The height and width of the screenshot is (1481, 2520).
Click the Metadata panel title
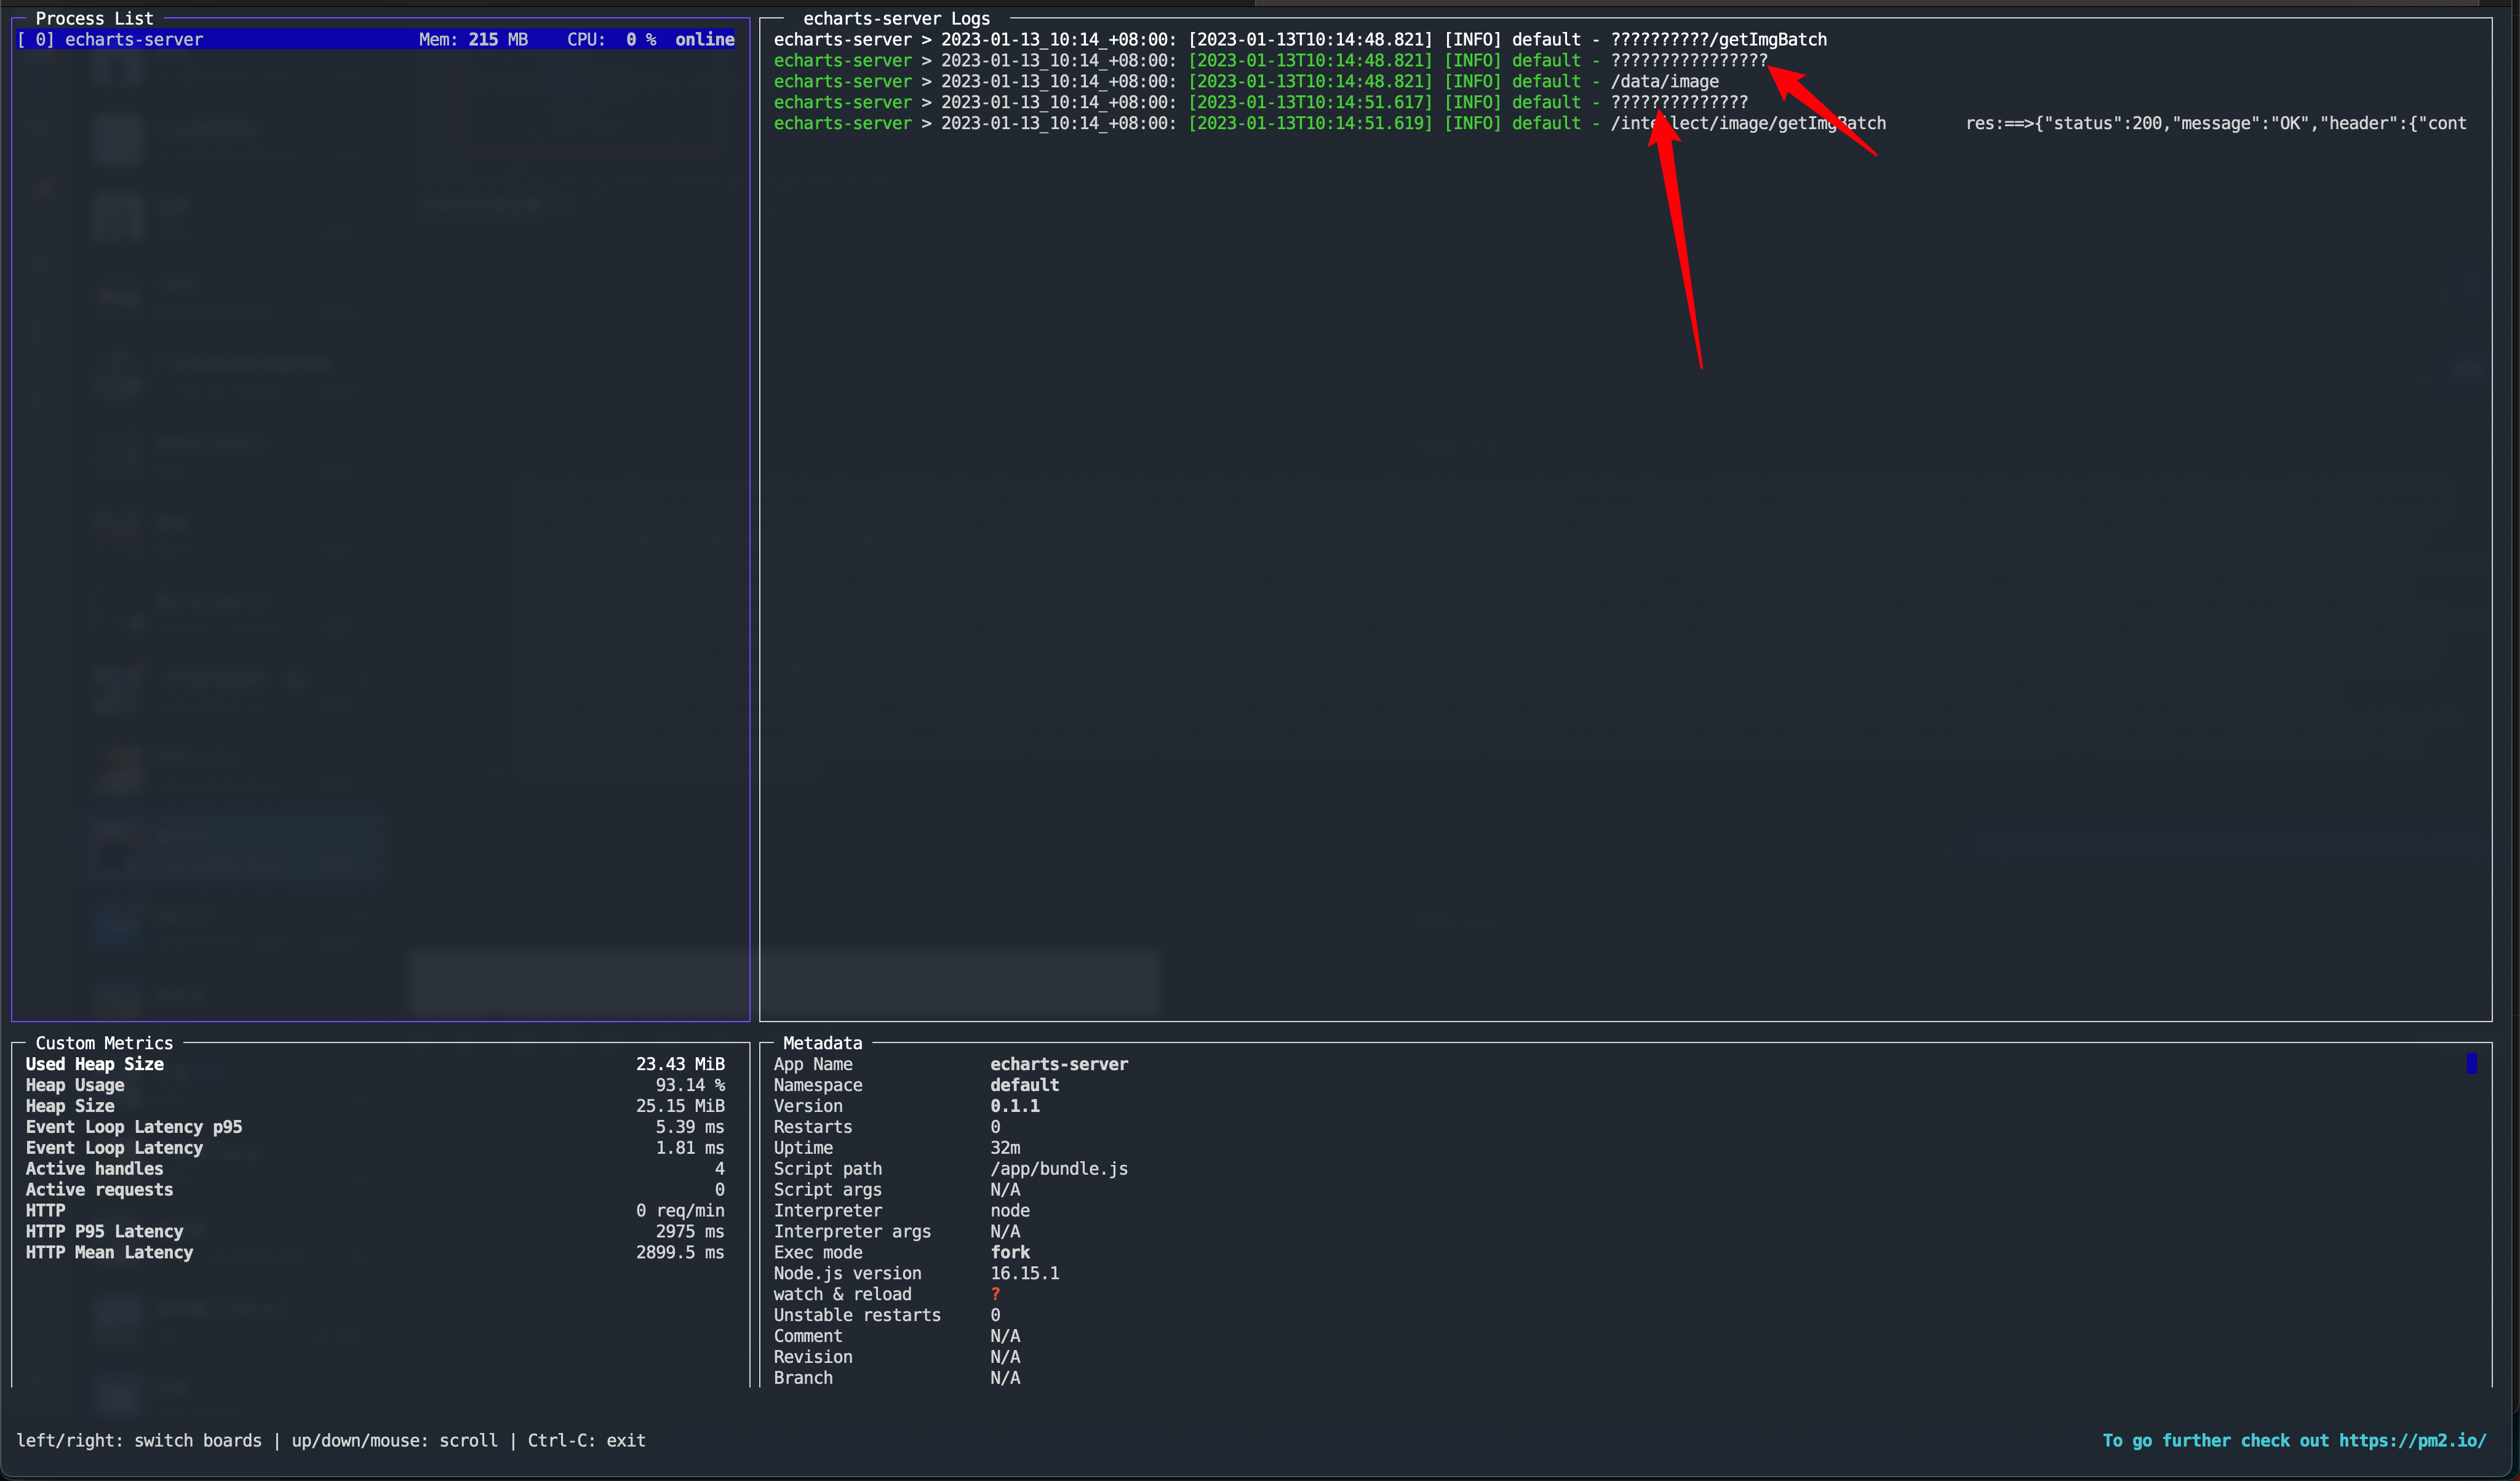822,1043
